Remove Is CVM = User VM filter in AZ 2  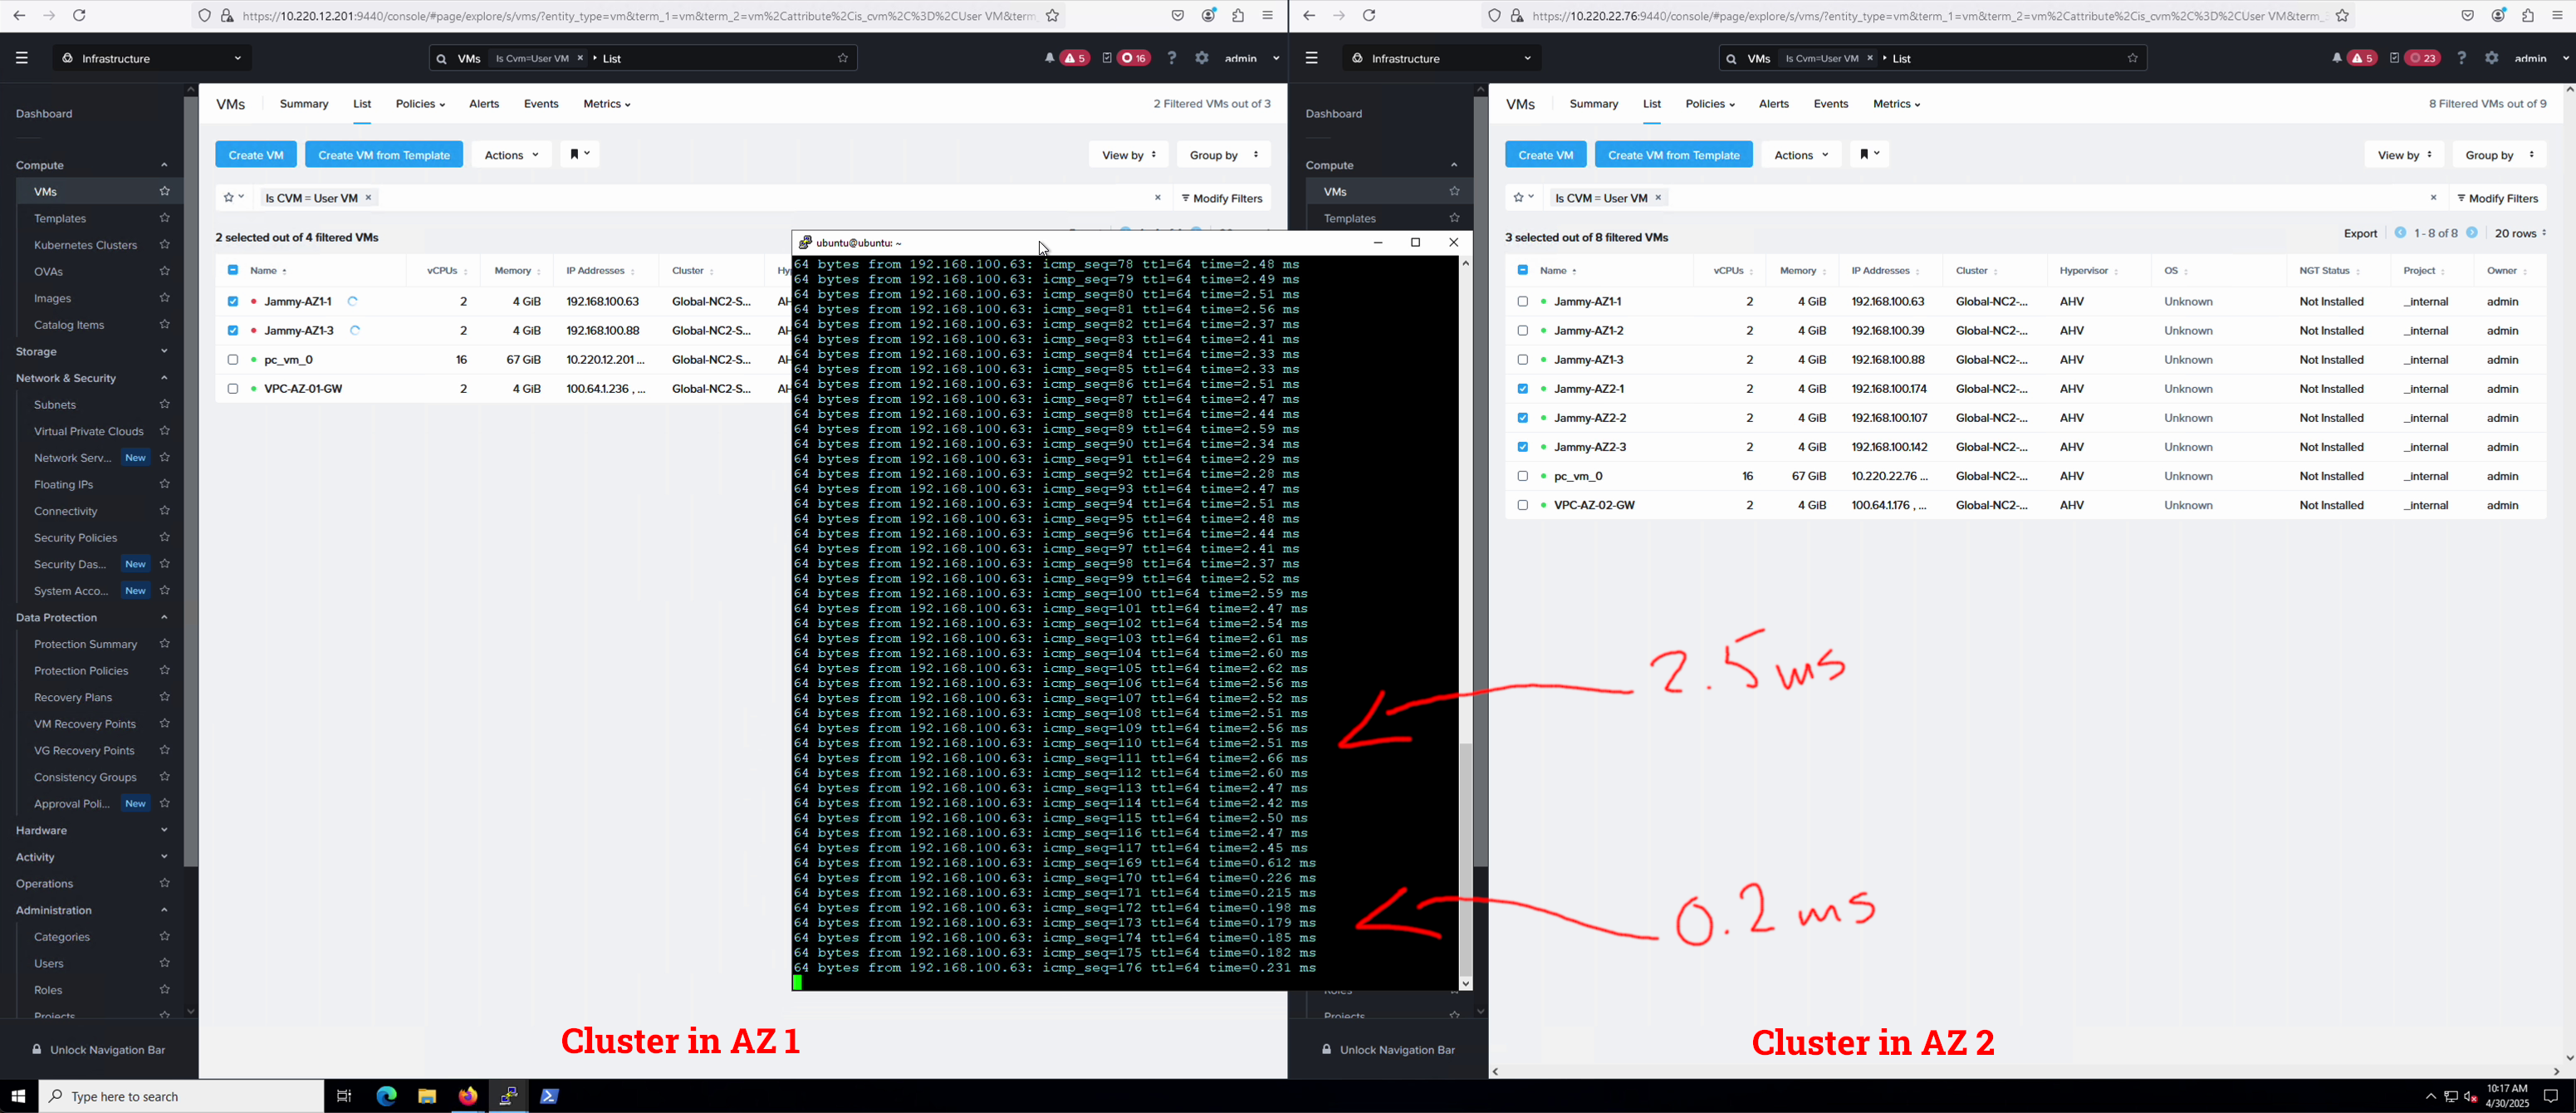(1658, 198)
